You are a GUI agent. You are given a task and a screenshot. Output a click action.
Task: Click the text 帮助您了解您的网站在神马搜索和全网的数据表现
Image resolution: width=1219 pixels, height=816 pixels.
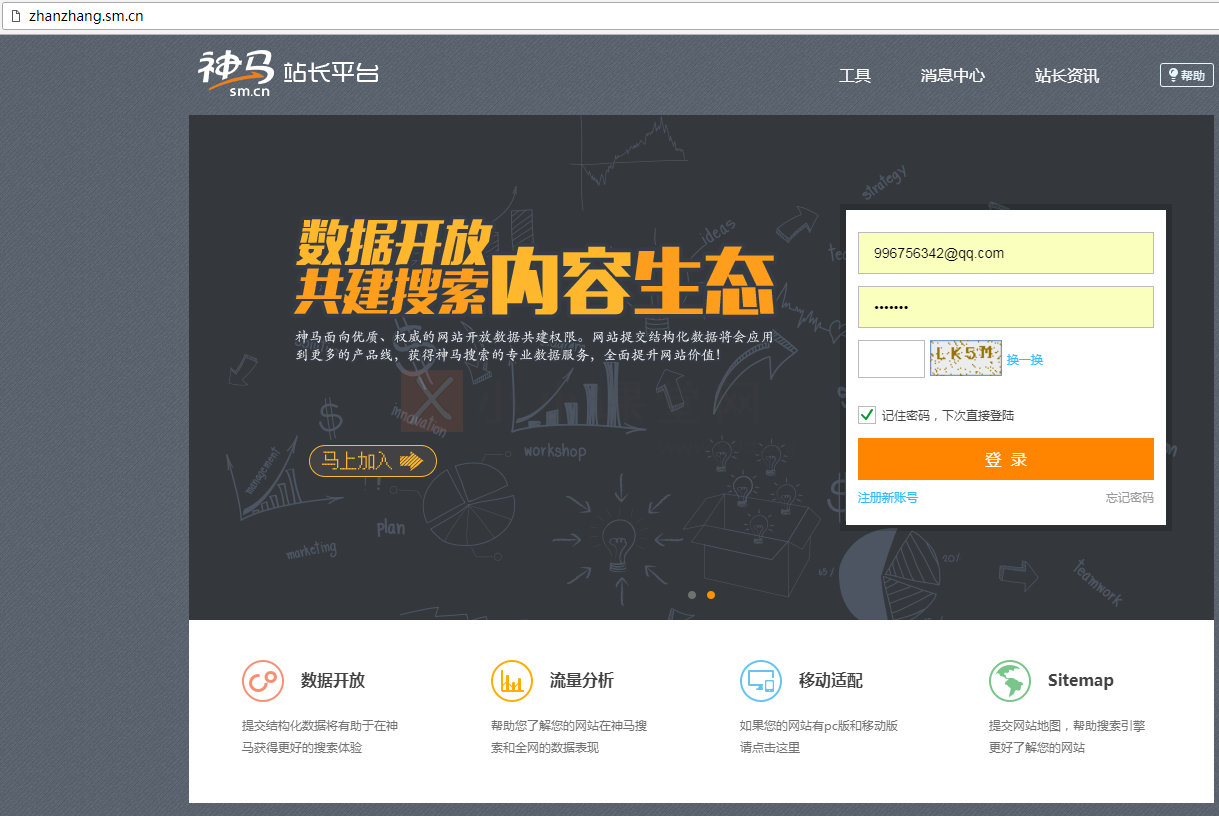[569, 737]
